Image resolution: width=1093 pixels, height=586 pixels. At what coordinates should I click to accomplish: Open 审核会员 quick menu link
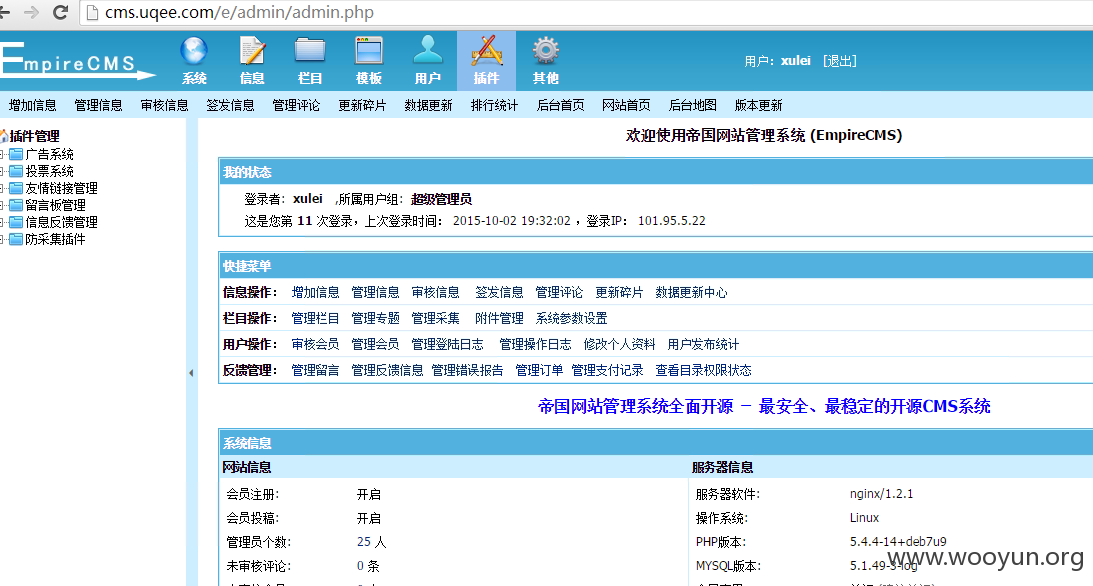click(x=315, y=344)
